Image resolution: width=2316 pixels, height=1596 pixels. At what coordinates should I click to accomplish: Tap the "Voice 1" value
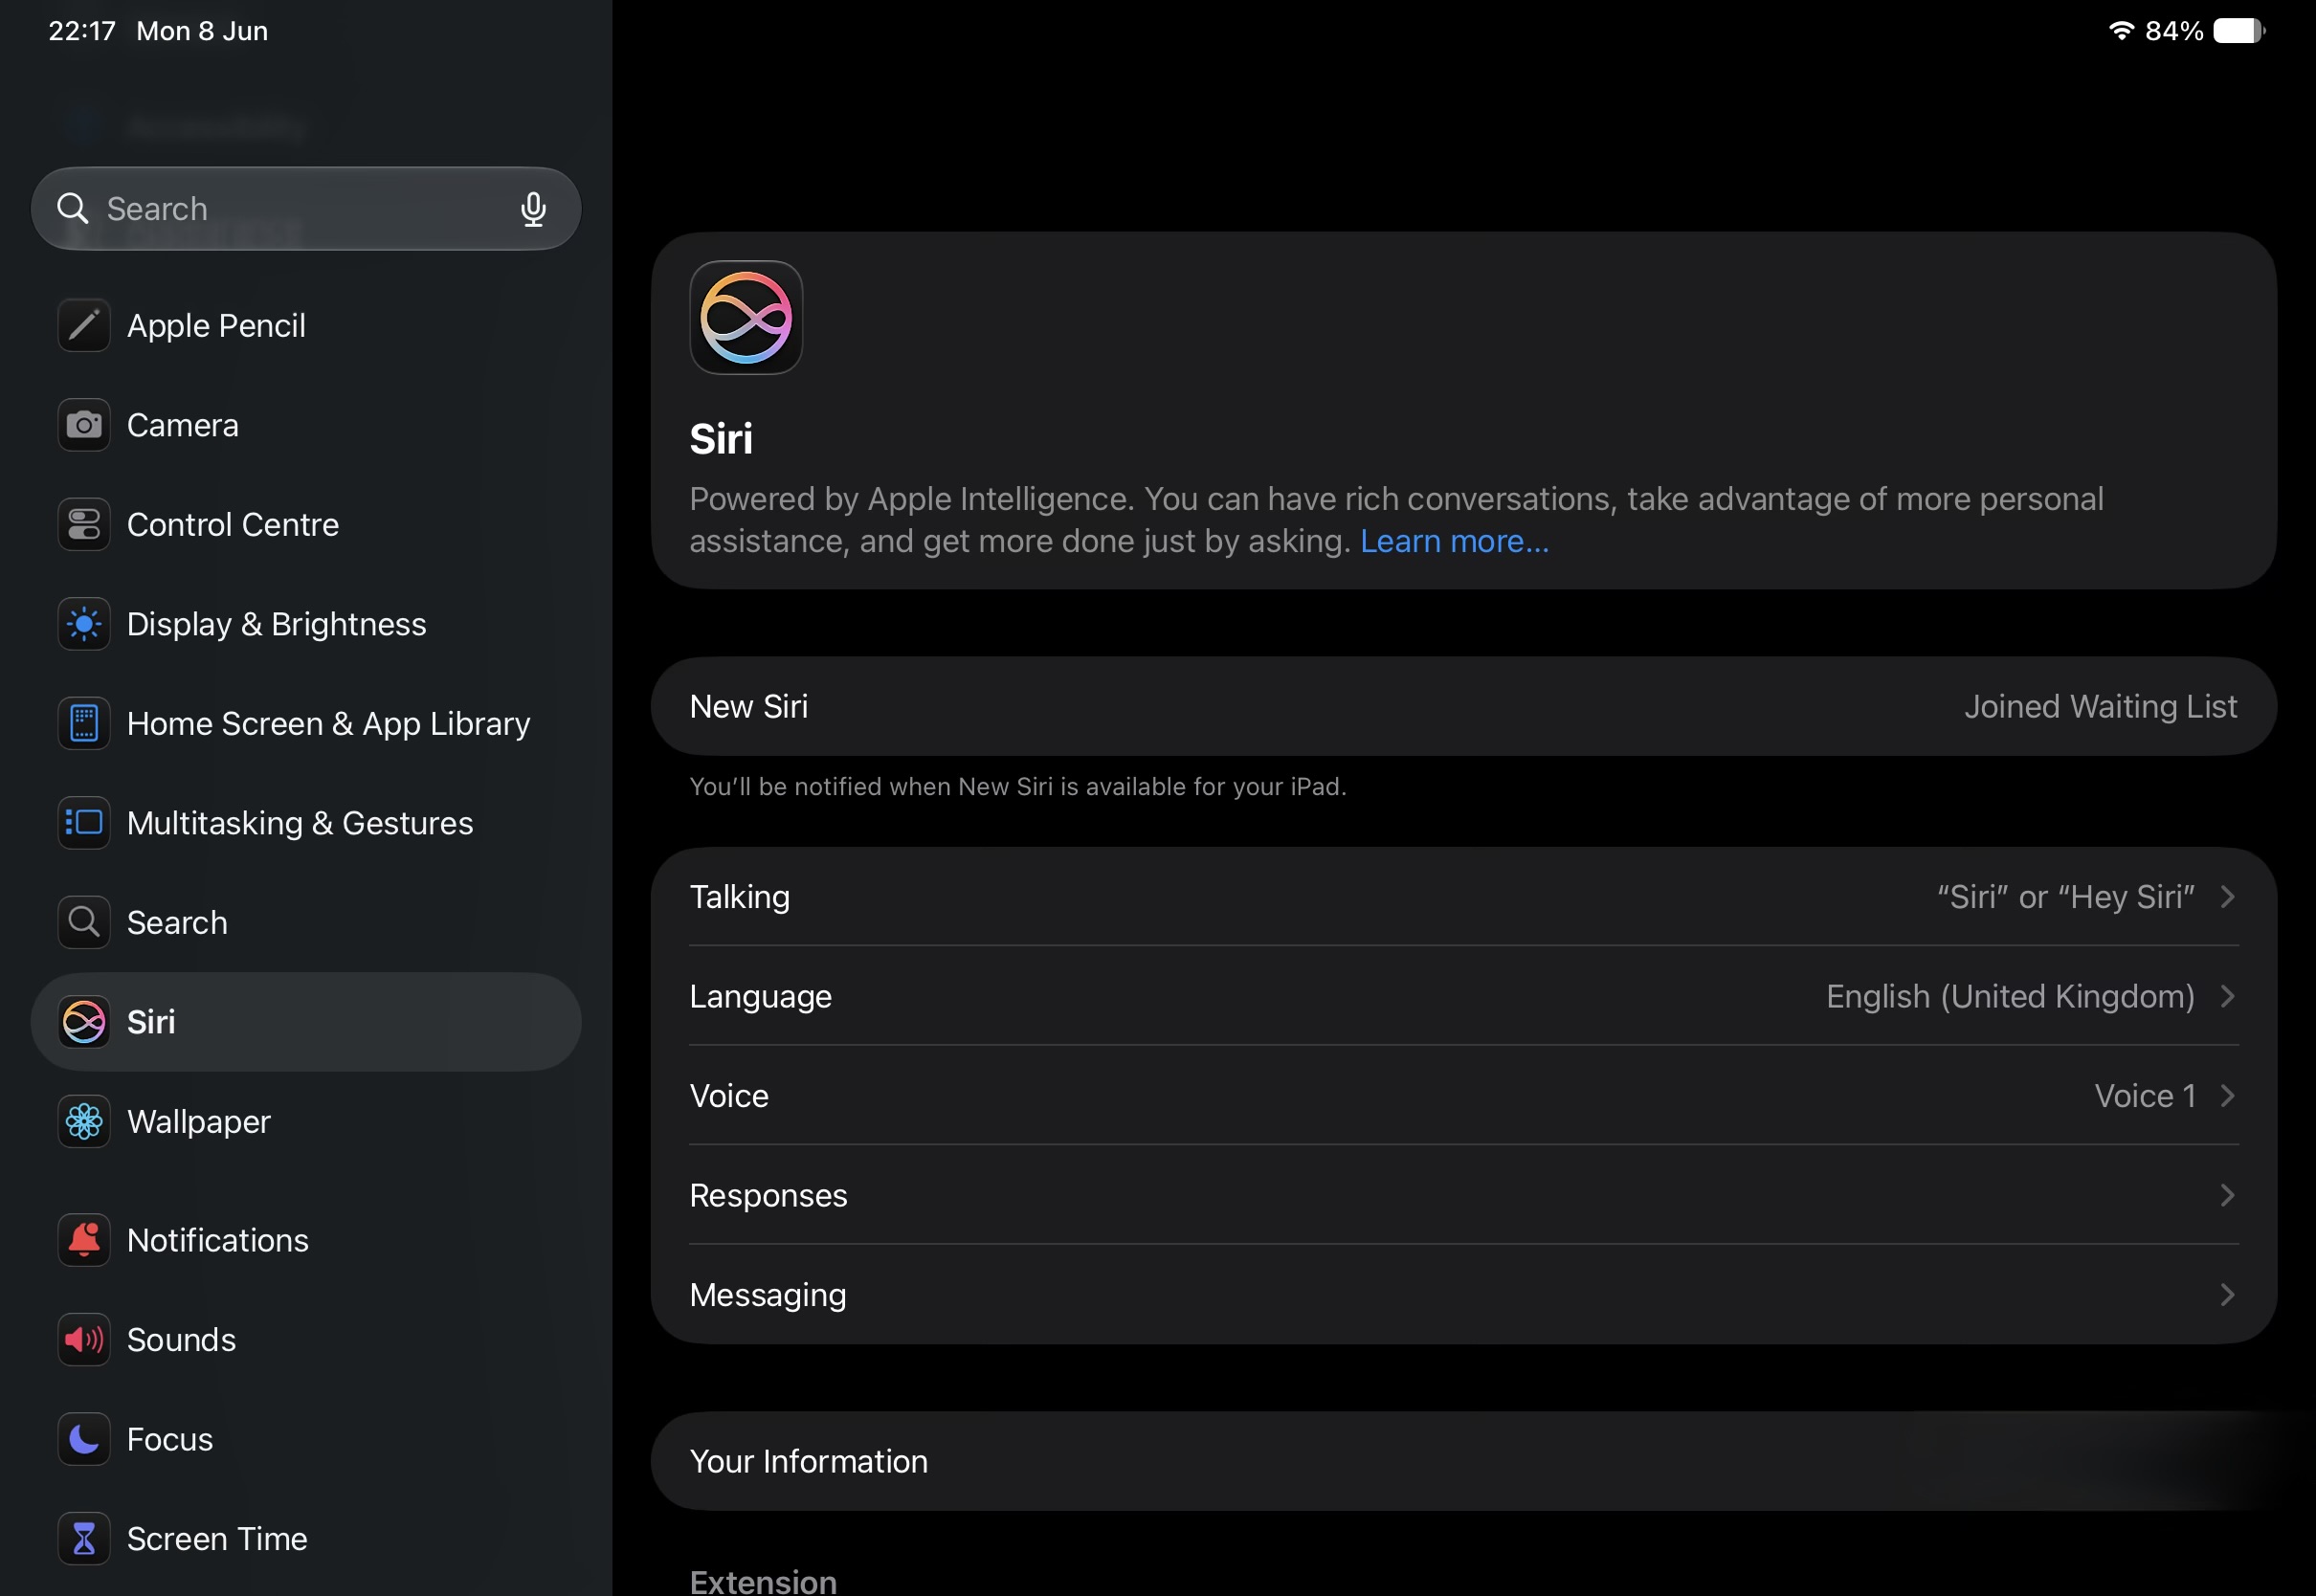2145,1096
